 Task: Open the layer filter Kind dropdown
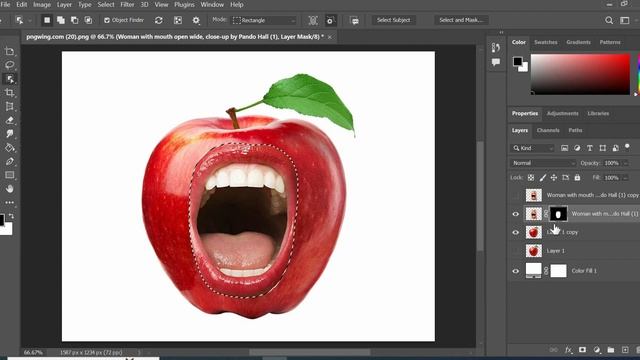point(533,148)
